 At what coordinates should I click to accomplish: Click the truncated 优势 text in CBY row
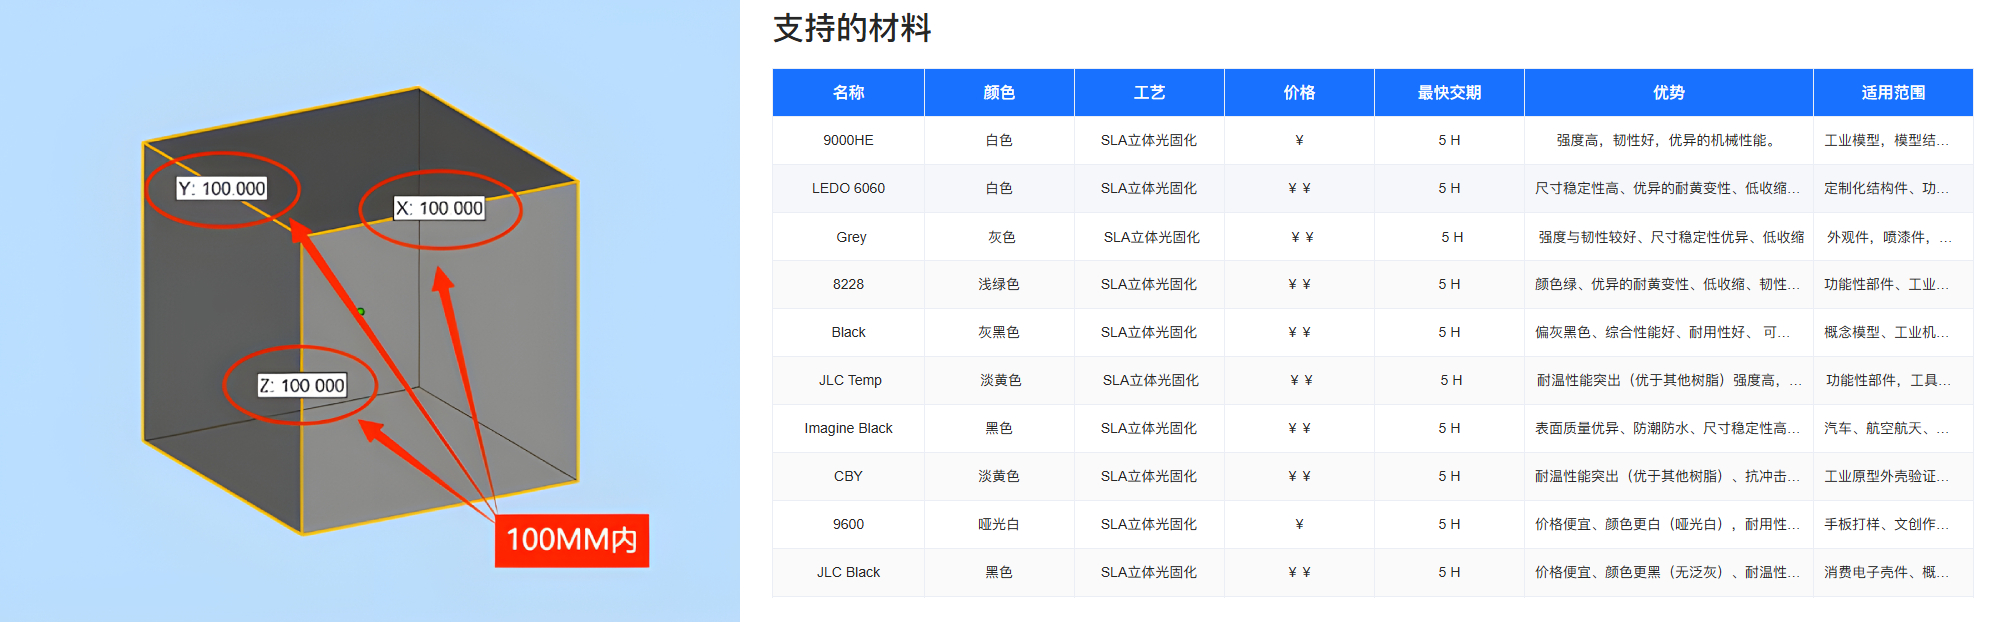point(1667,477)
